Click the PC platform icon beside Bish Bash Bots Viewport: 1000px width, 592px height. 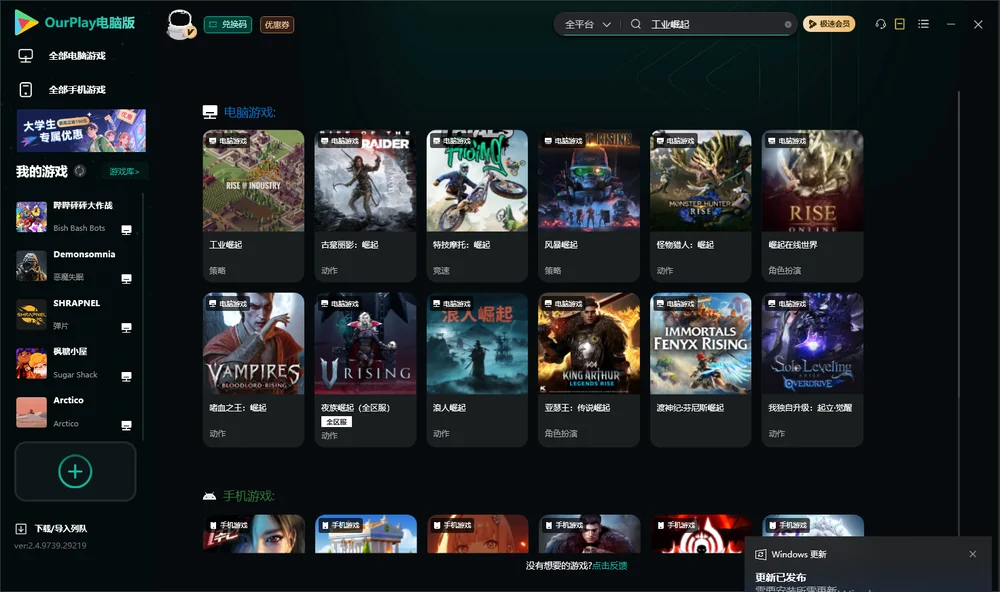tap(126, 230)
